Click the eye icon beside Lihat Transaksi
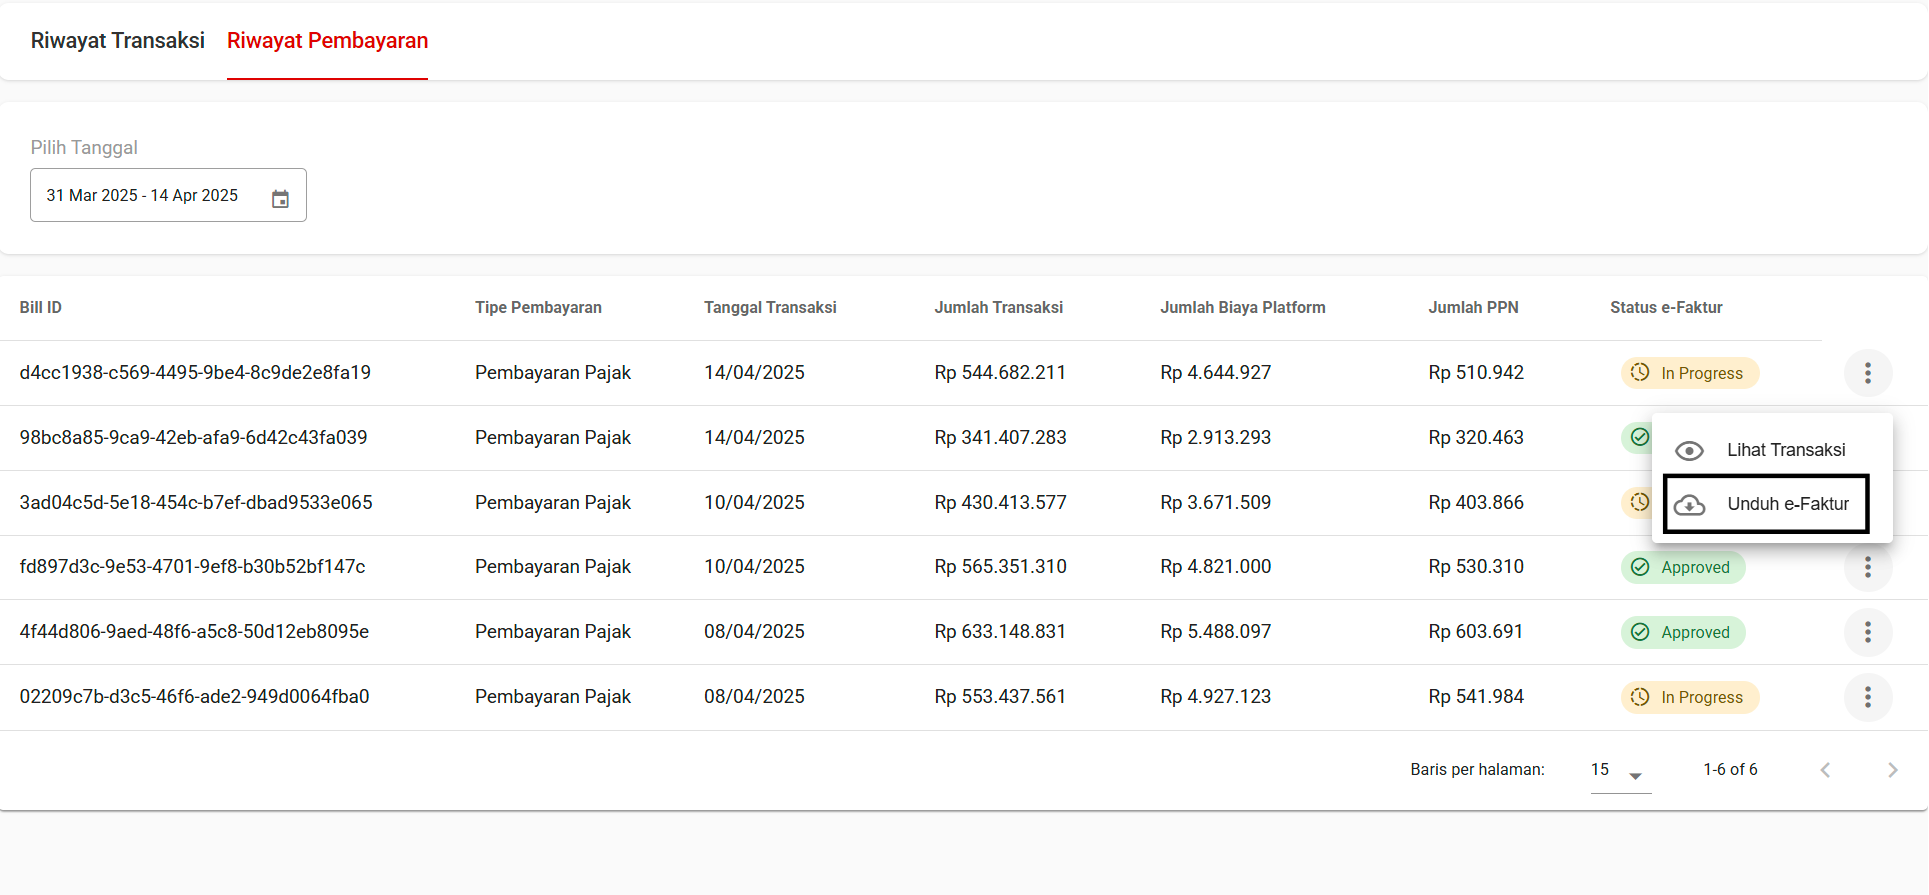Viewport: 1929px width, 895px height. (x=1689, y=451)
